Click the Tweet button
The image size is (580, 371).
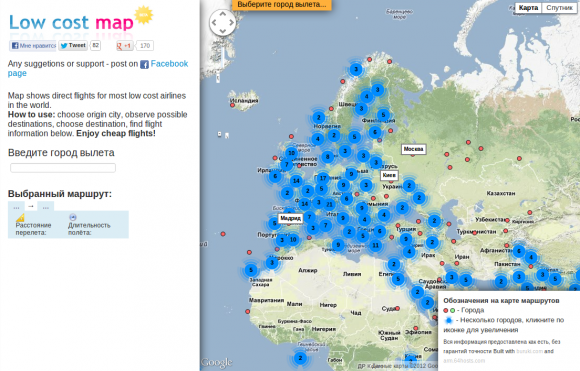point(73,45)
